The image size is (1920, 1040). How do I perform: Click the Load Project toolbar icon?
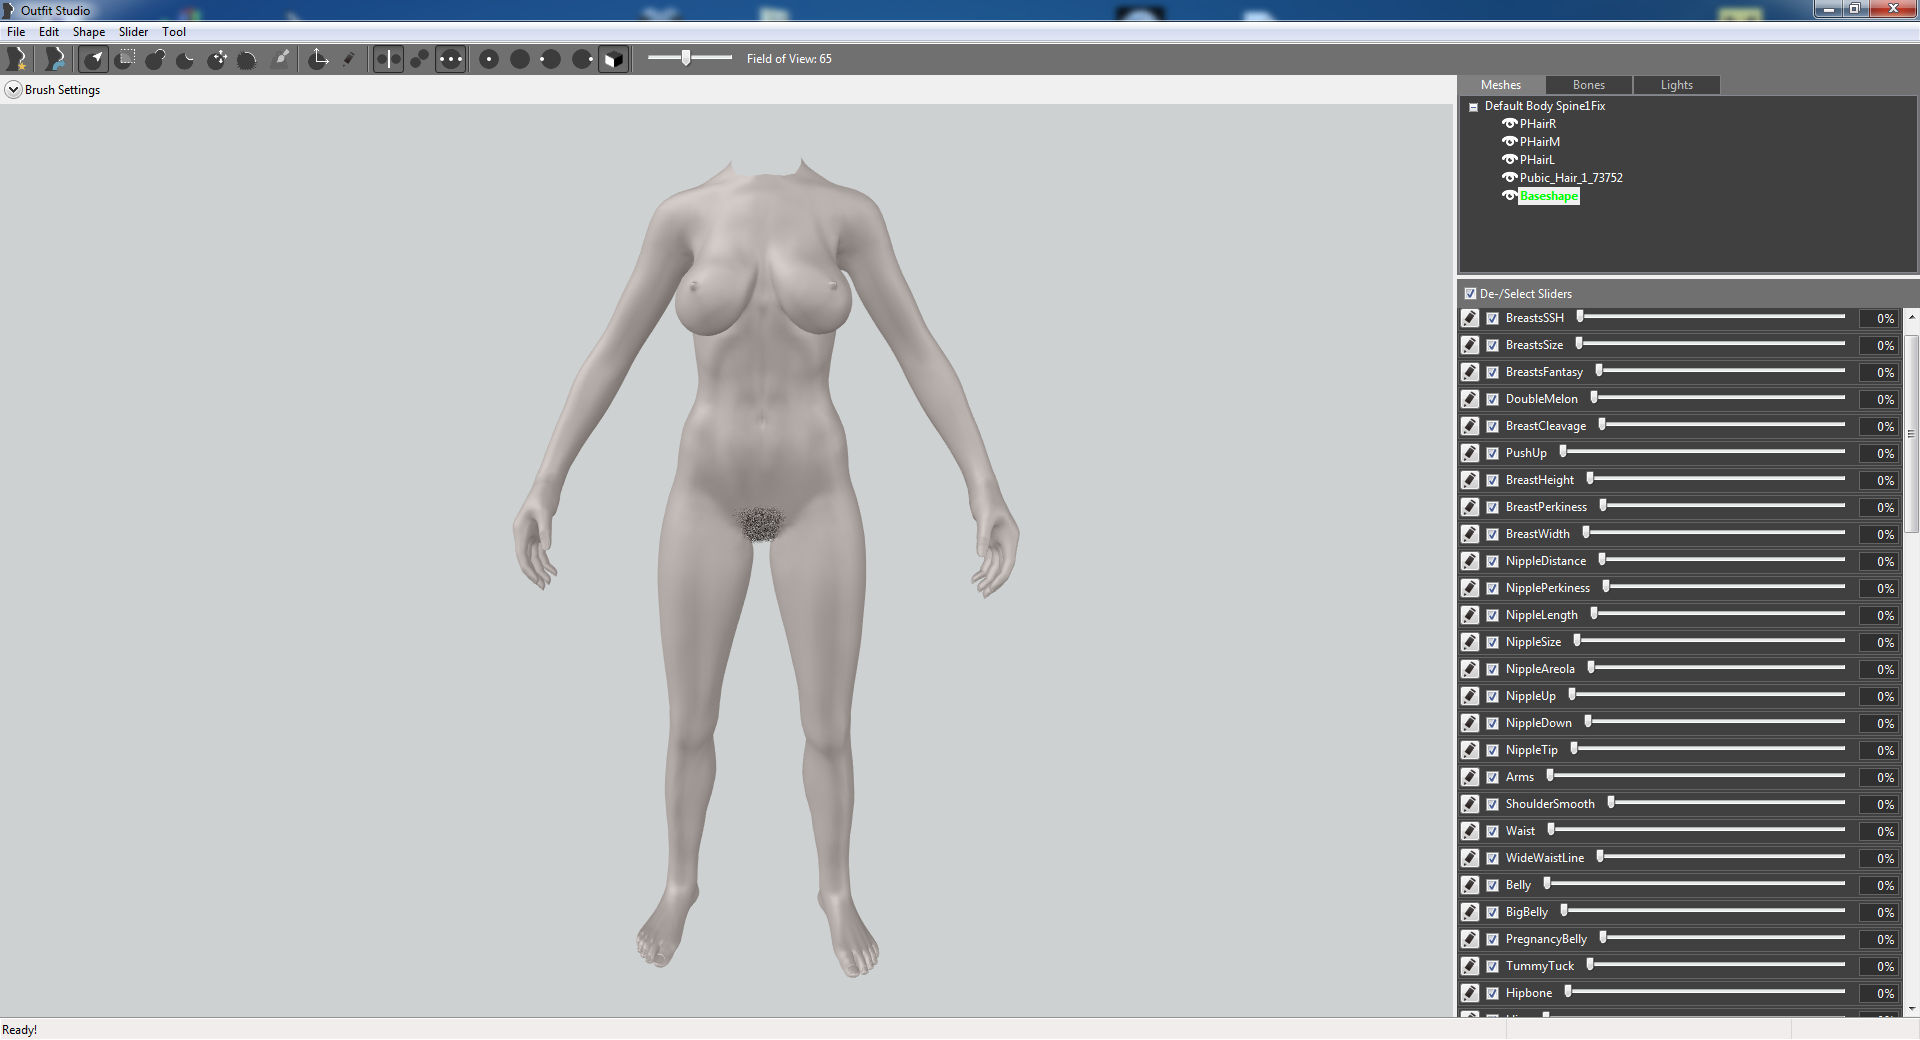click(x=54, y=59)
